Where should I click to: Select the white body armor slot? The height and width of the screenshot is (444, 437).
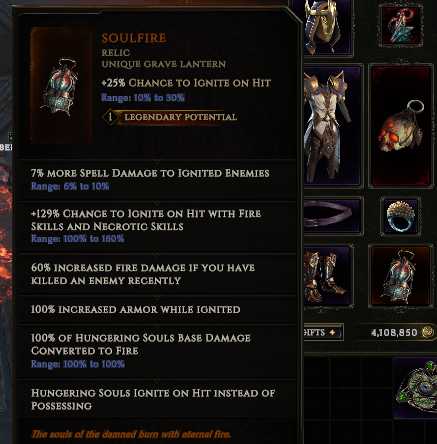[x=333, y=125]
